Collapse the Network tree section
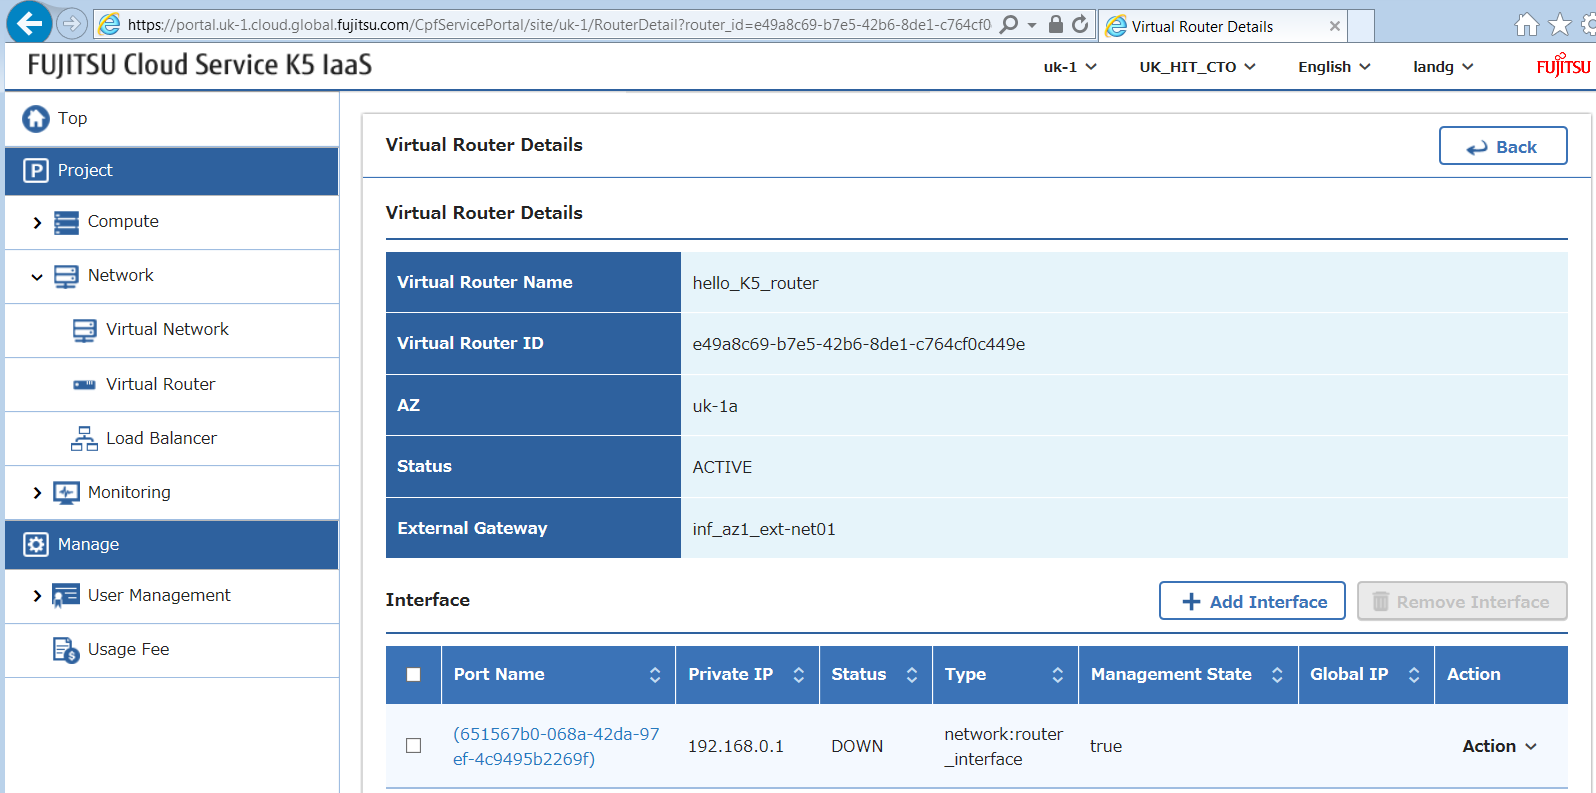Screen dimensions: 1596x793 (x=37, y=277)
